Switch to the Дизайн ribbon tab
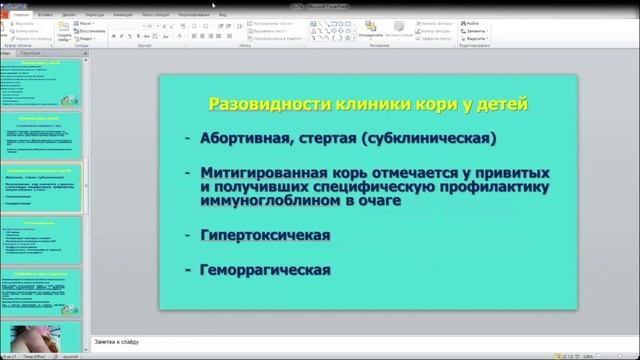The image size is (640, 360). [69, 15]
